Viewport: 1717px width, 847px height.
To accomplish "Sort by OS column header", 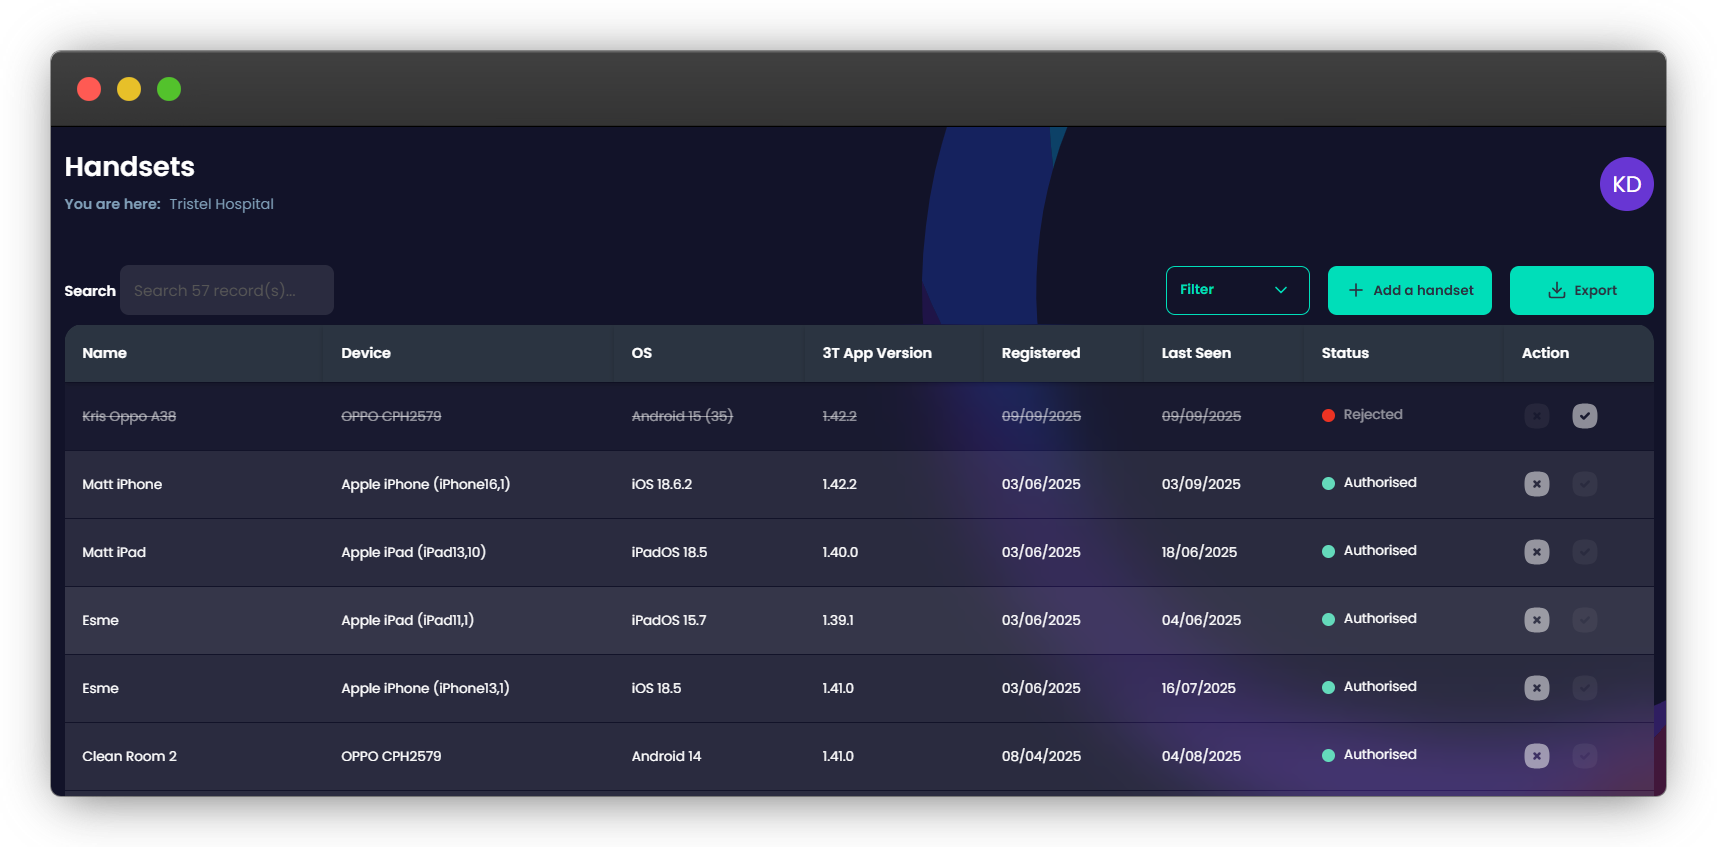I will pos(641,353).
